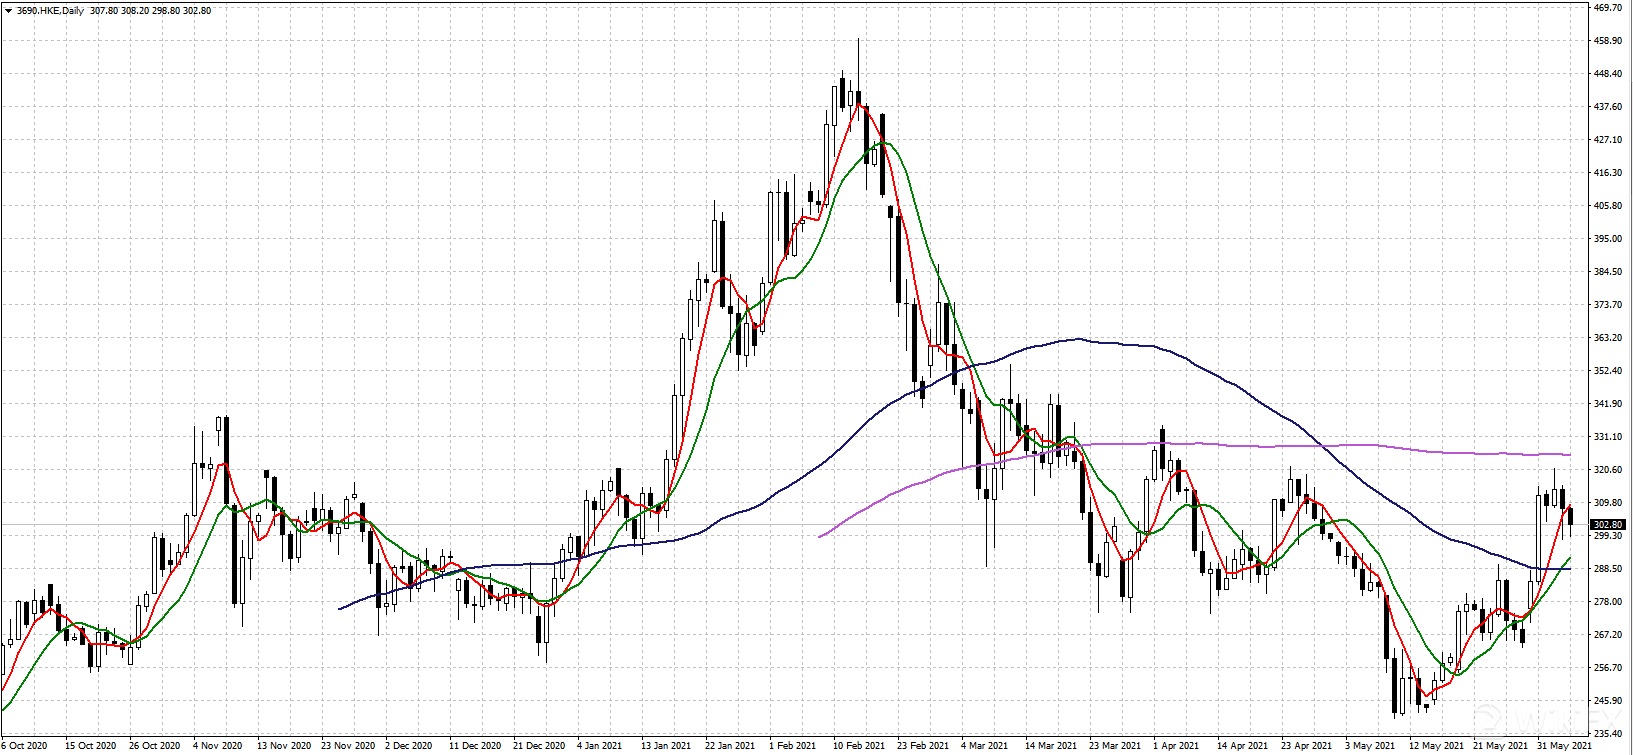Image resolution: width=1633 pixels, height=755 pixels.
Task: Click the 6 Oct 2020 date label
Action: click(24, 746)
